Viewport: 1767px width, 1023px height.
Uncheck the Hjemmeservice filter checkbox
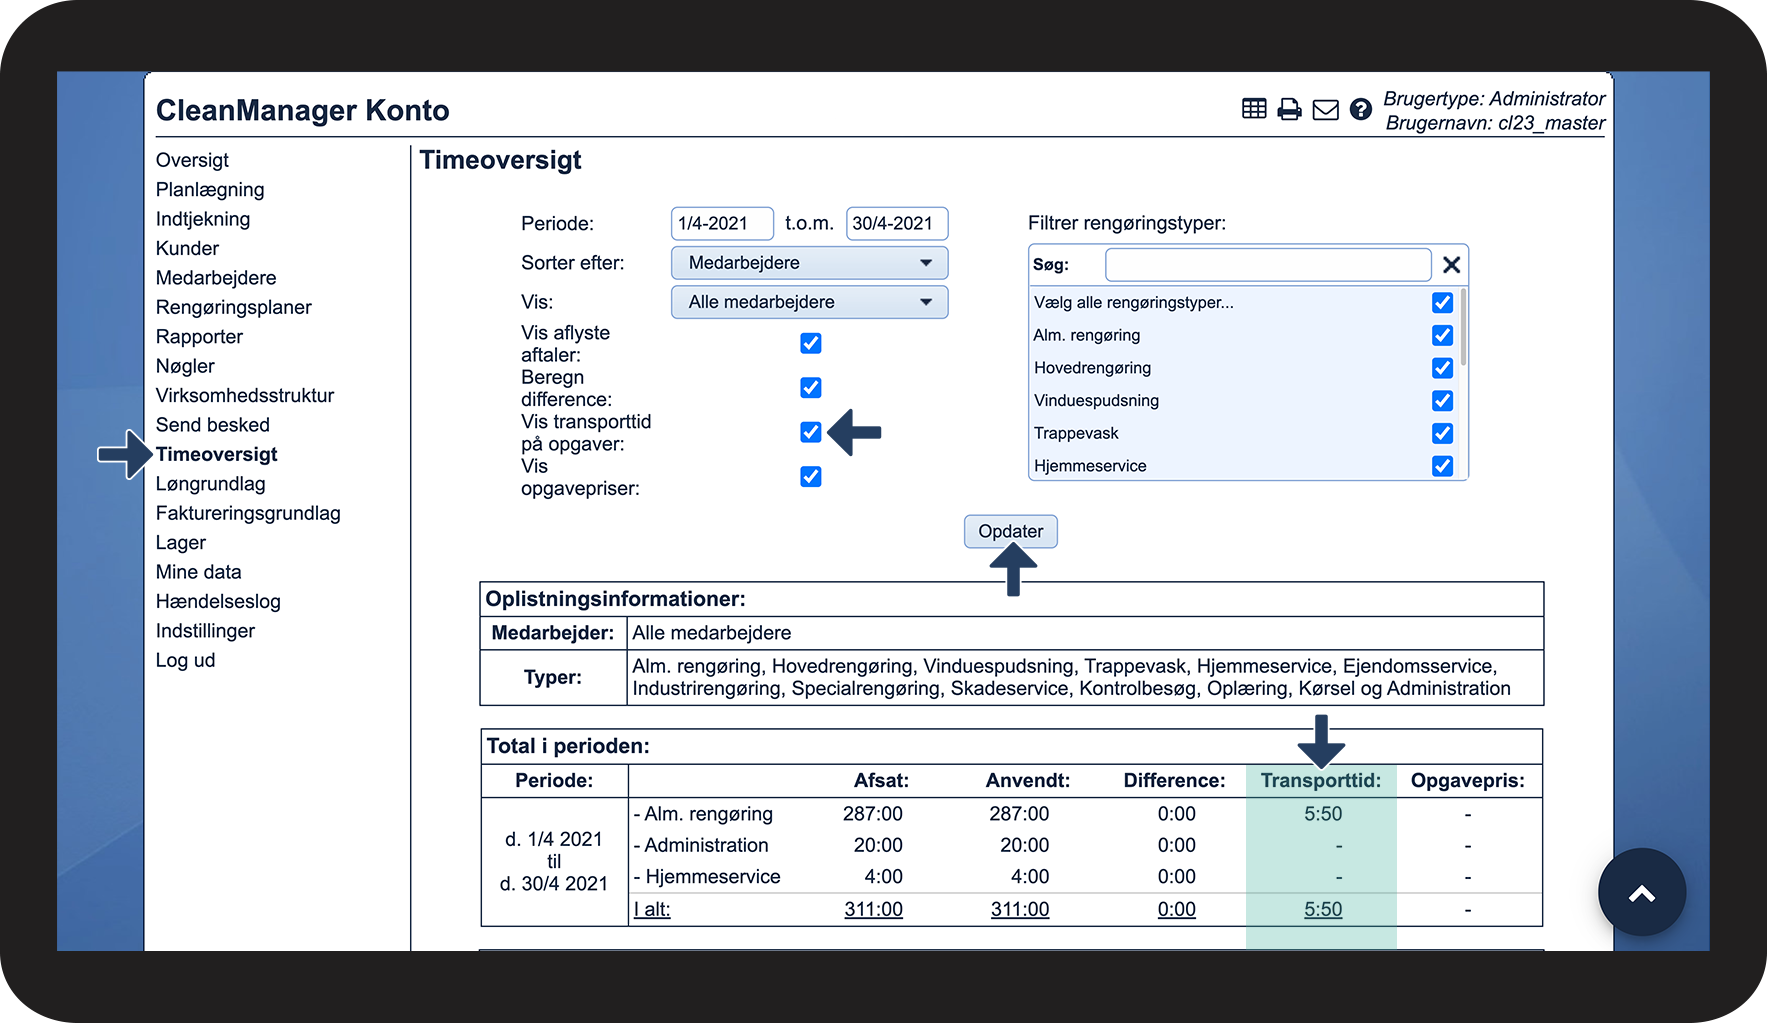[x=1442, y=466]
